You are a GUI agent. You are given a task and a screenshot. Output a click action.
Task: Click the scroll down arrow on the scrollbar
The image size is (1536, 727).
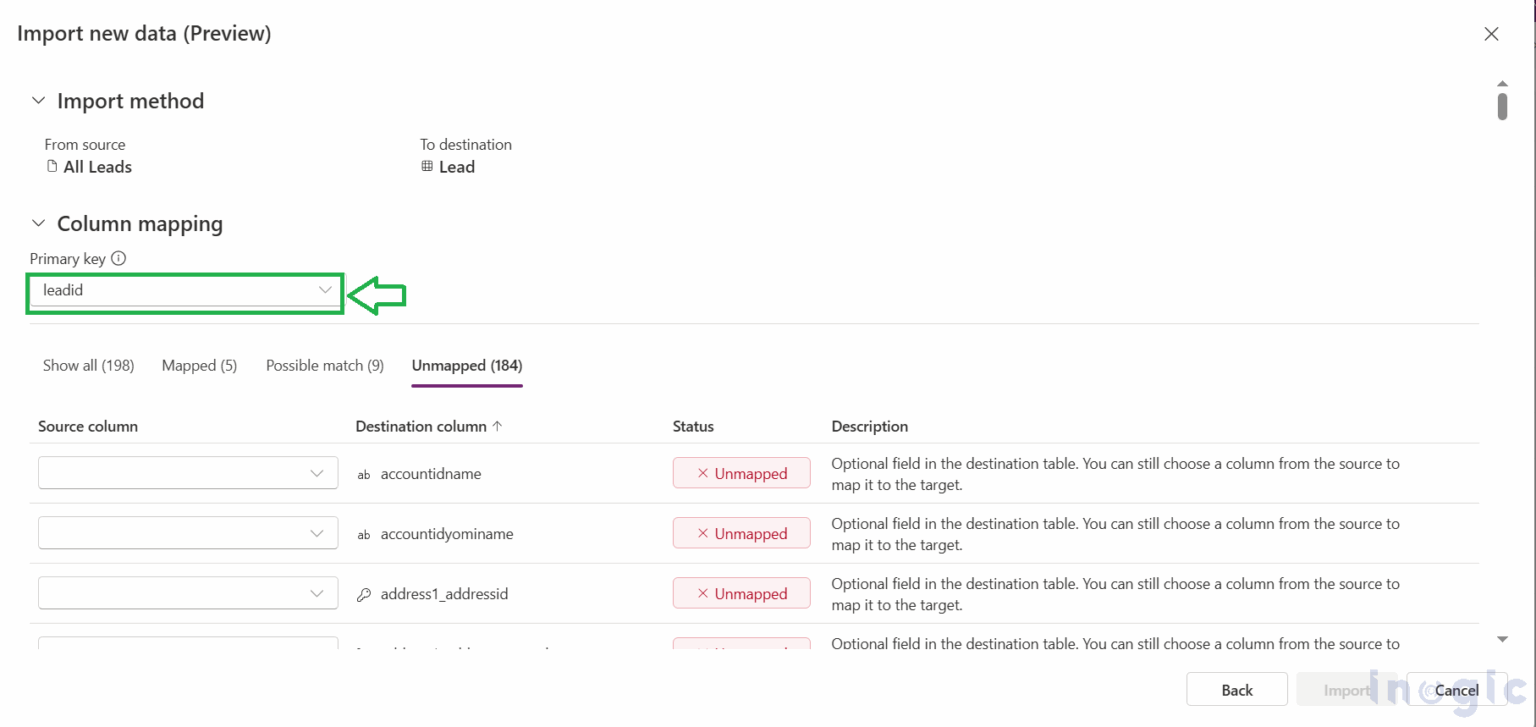point(1501,637)
